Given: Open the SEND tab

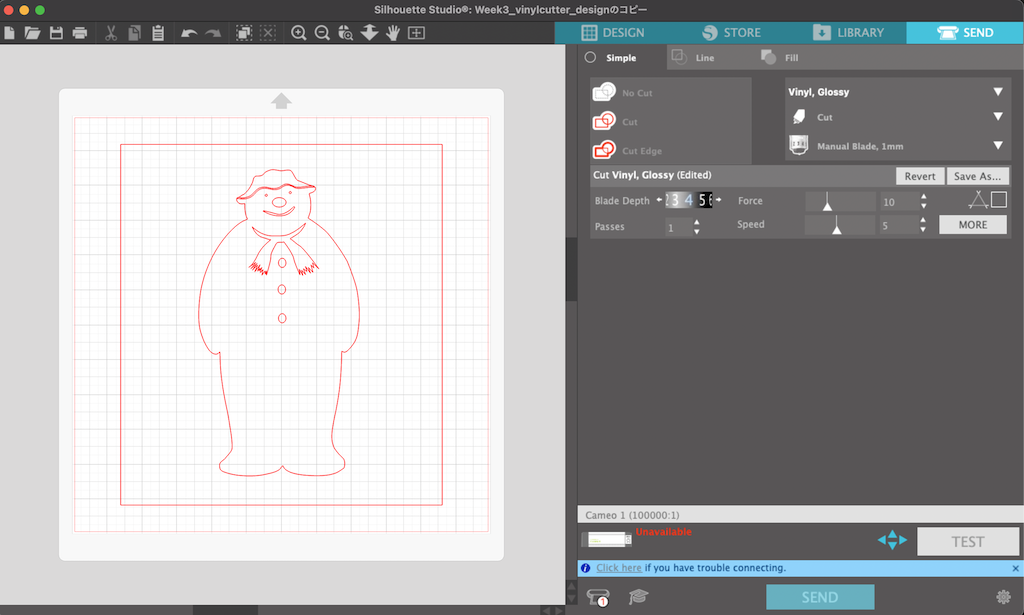Looking at the screenshot, I should 965,33.
